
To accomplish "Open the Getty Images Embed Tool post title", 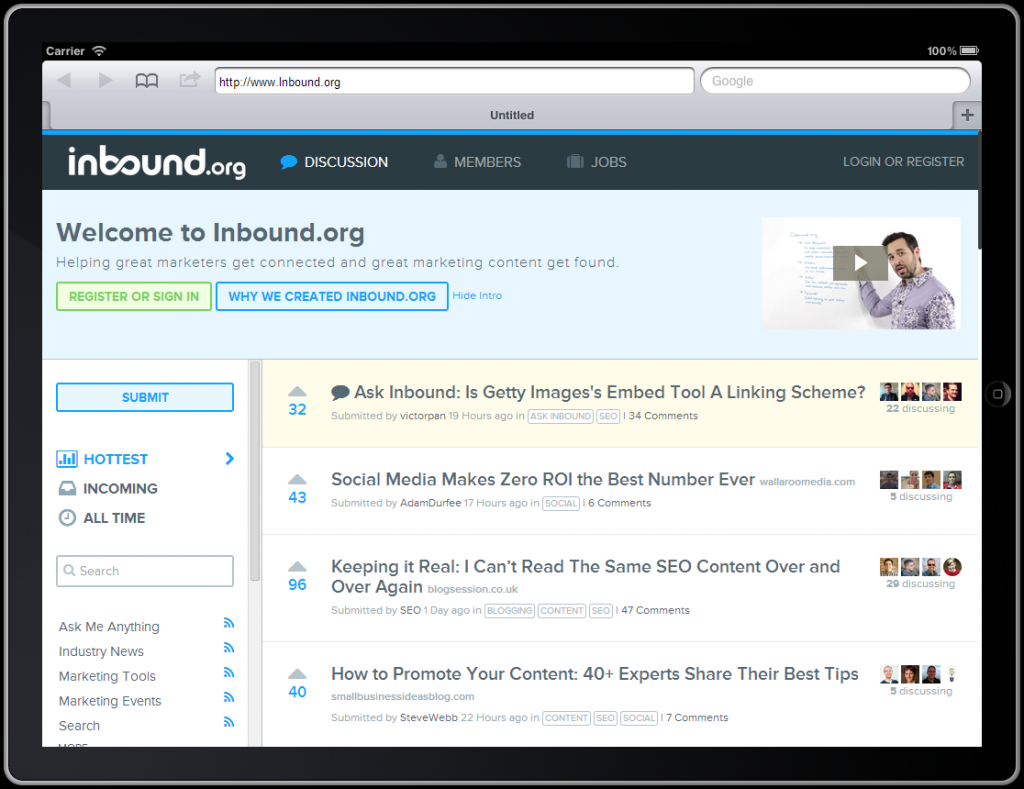I will (x=609, y=393).
